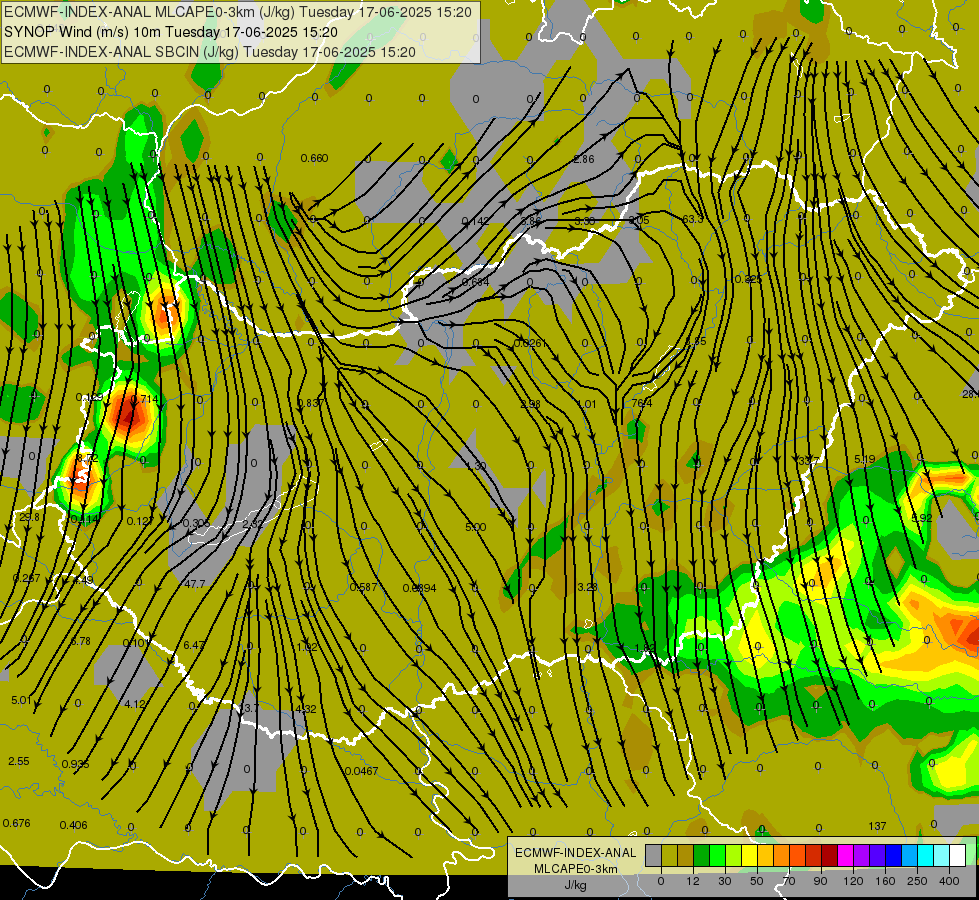Click the MLCAPE0-3km title line in header

(238, 12)
